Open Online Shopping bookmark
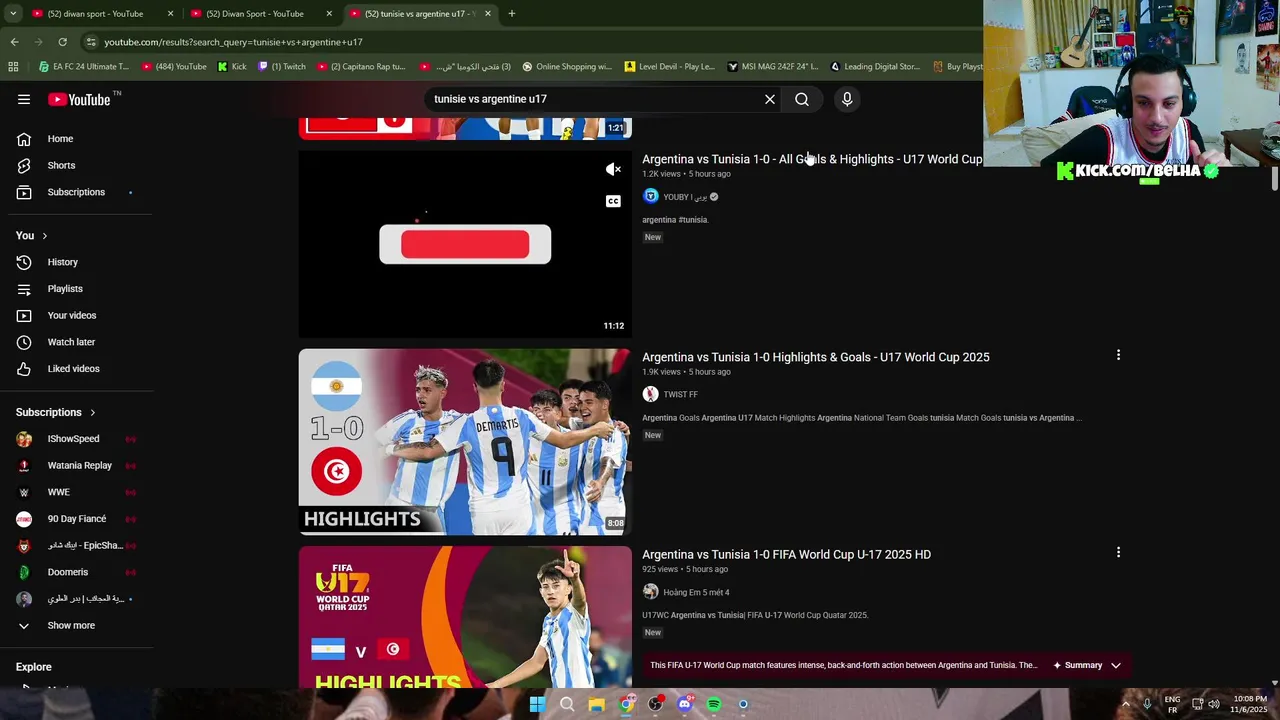Screen dimensions: 1280x720 tap(567, 67)
